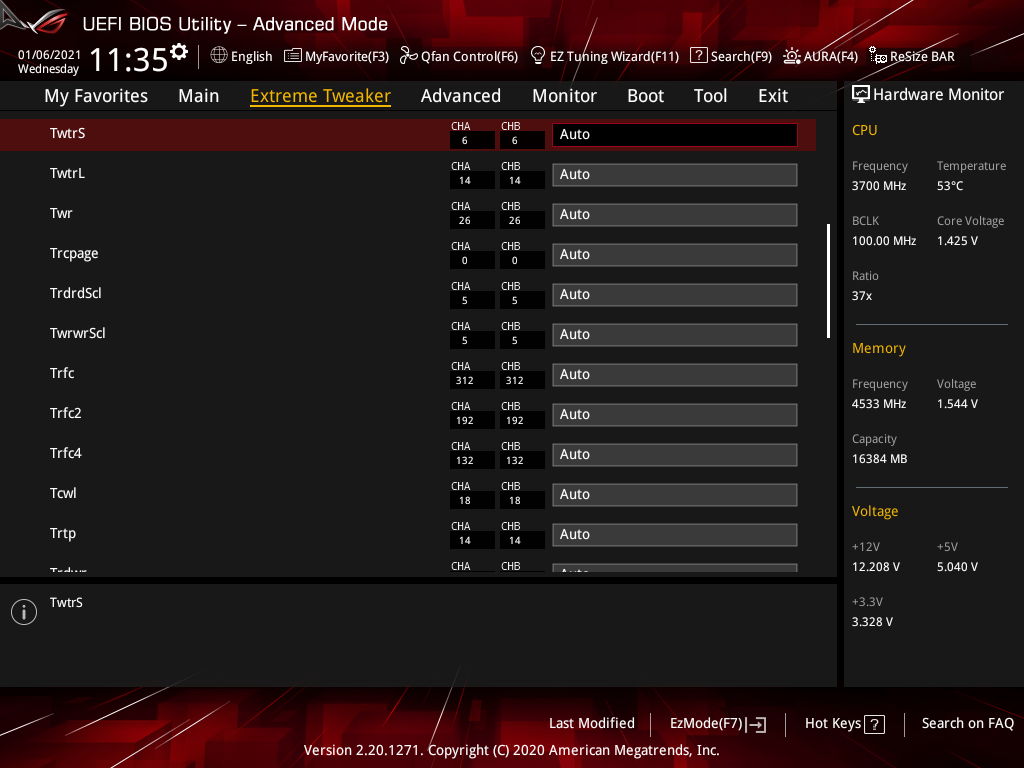Click the Core Voltage 1.425 V reading
Screen dimensions: 1024x768
(957, 240)
